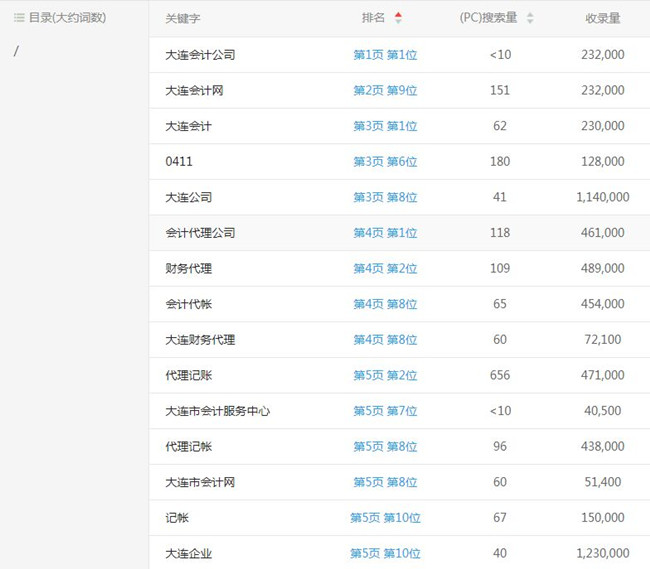Image resolution: width=650 pixels, height=569 pixels.
Task: Open the 第2页 第9位 ranking link
Action: pos(385,91)
